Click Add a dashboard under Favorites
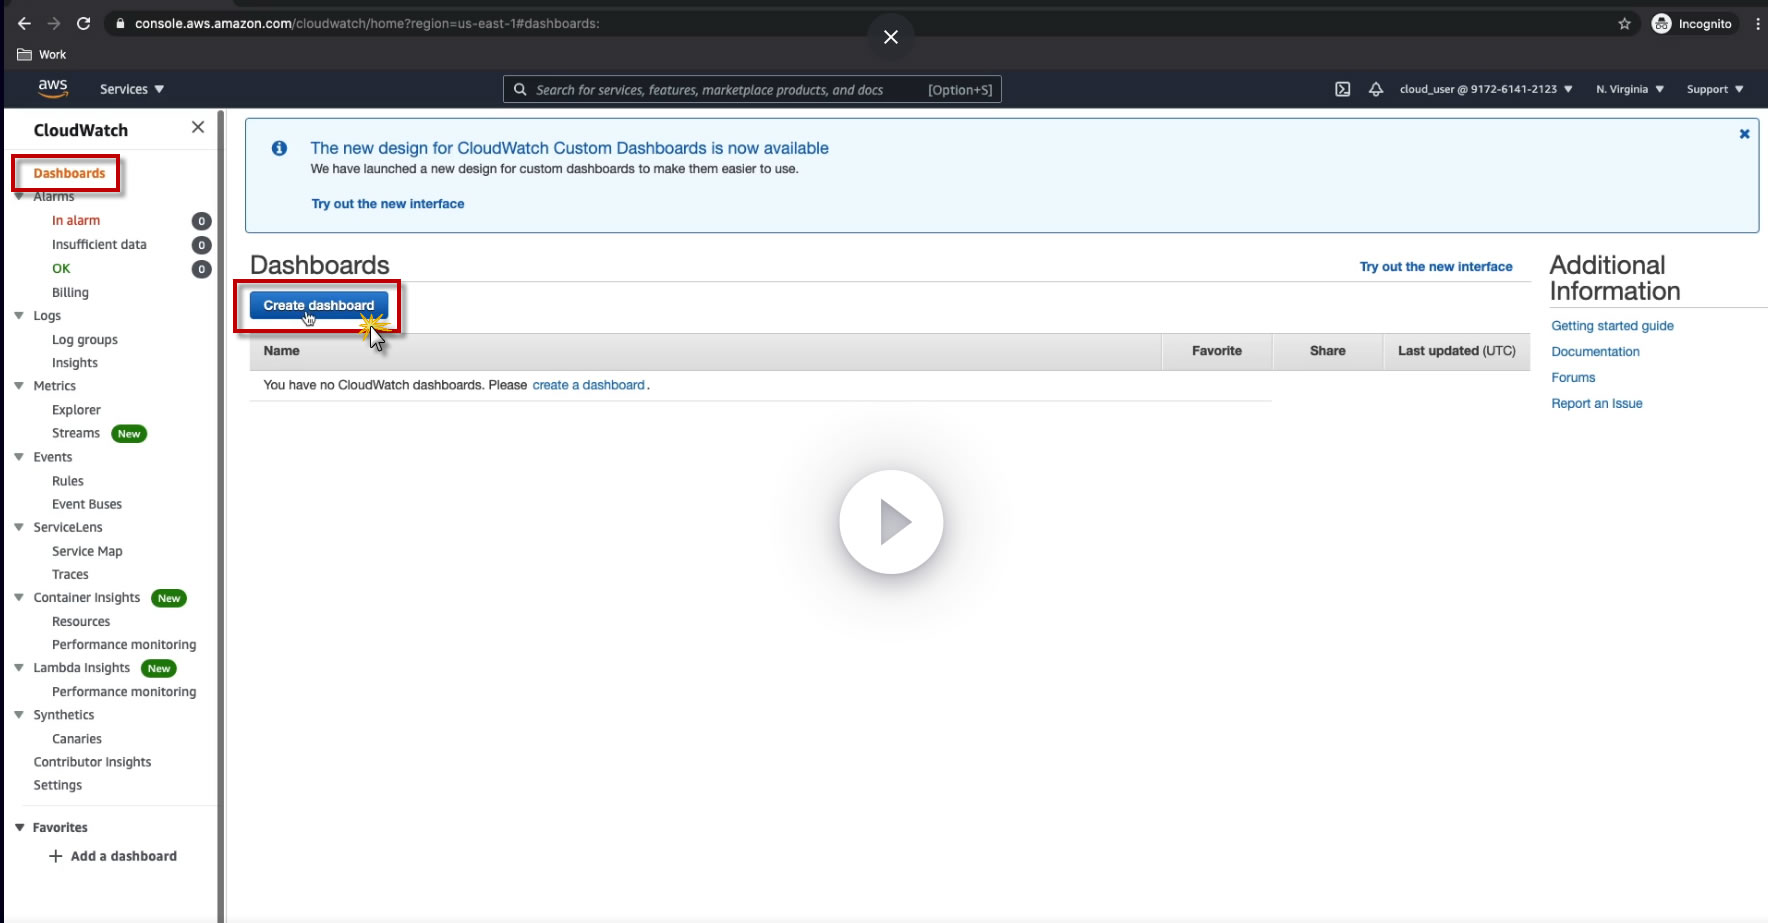Image resolution: width=1768 pixels, height=923 pixels. (124, 856)
